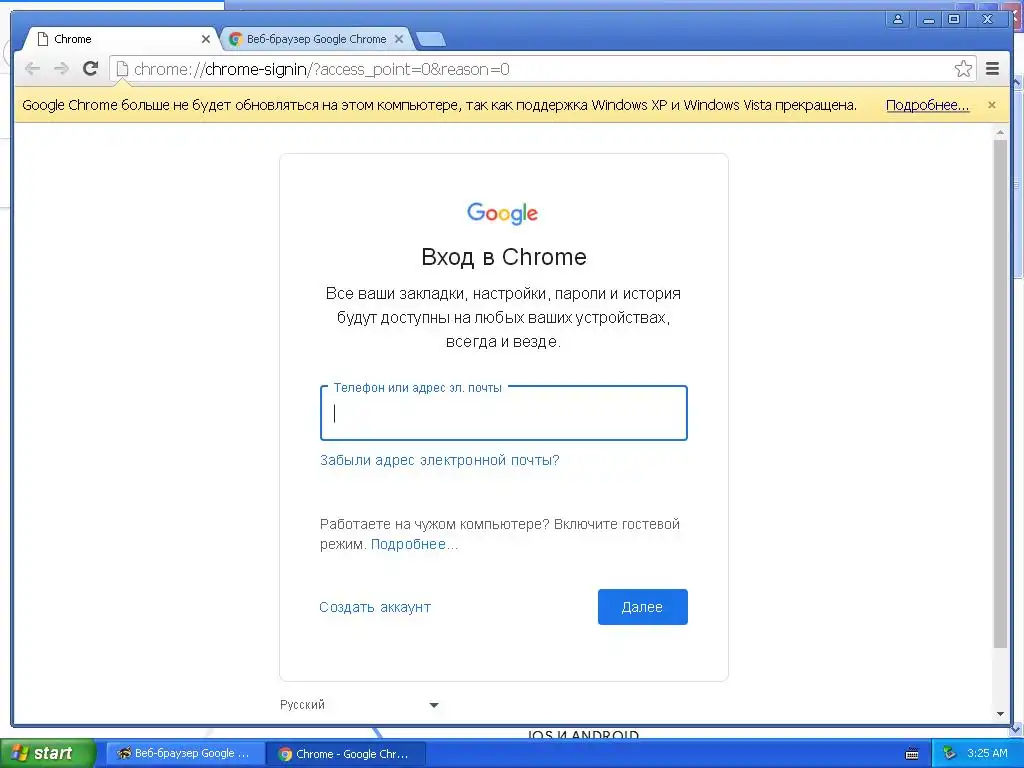Click the 3:25 AM clock

987,754
